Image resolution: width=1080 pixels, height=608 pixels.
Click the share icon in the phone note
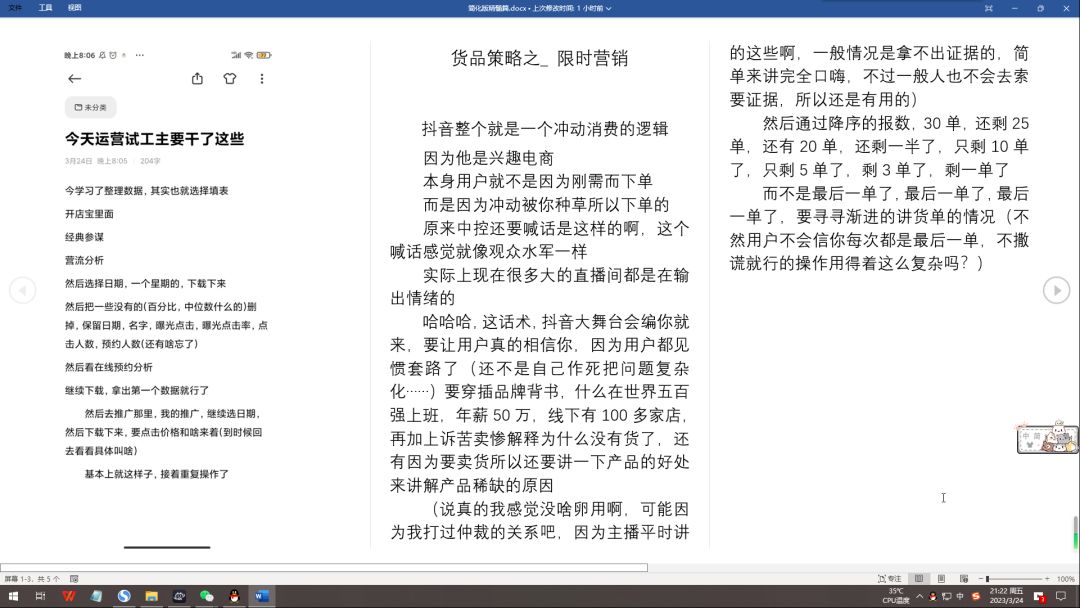click(198, 78)
